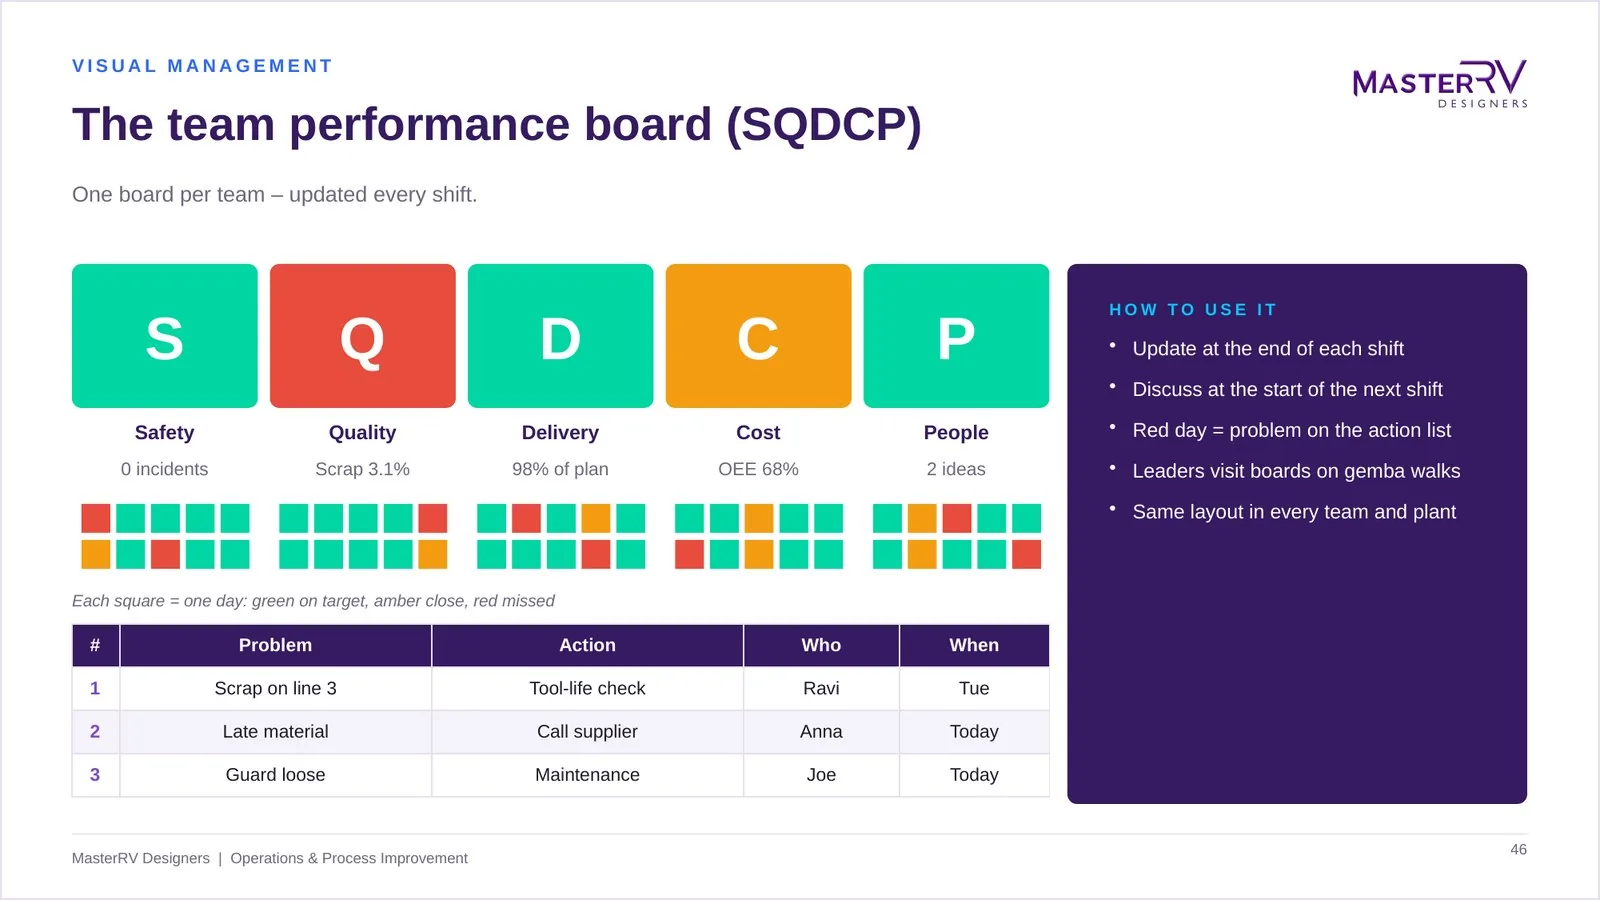This screenshot has width=1600, height=900.
Task: Select the 'Tool-life check' cell
Action: pos(588,689)
